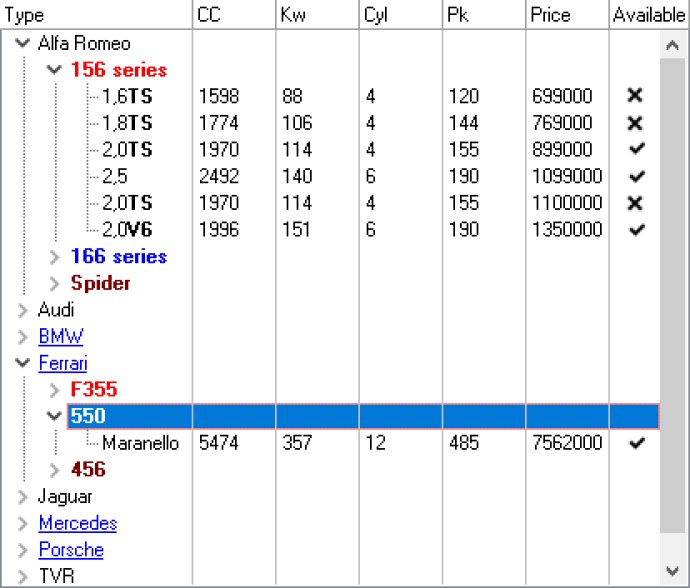Screen dimensions: 690x588
Task: Sort by the Available column header
Action: (x=650, y=15)
